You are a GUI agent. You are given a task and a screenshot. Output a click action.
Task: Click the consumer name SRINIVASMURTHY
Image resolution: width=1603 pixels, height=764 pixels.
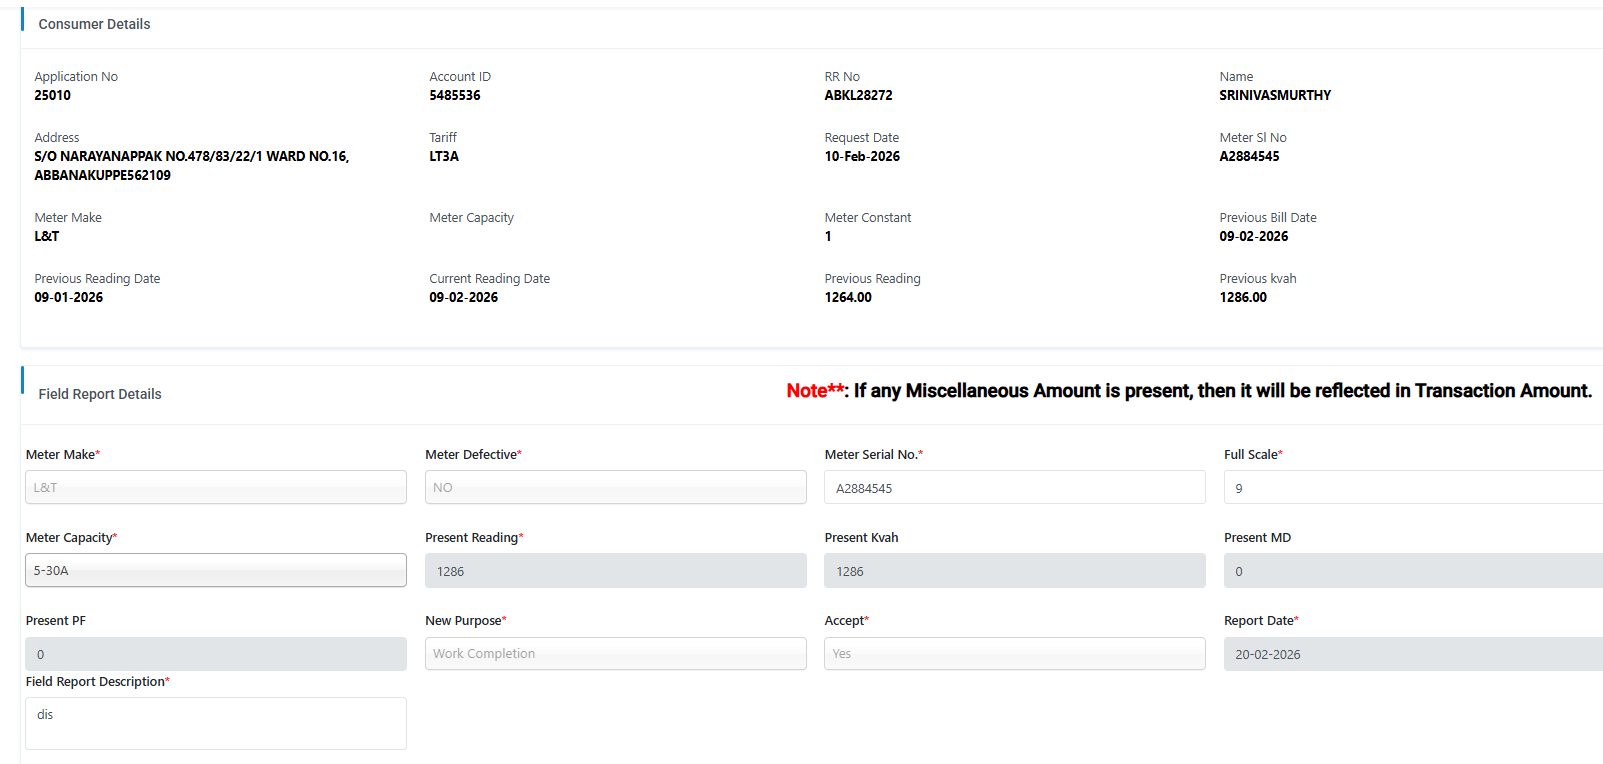coord(1275,96)
